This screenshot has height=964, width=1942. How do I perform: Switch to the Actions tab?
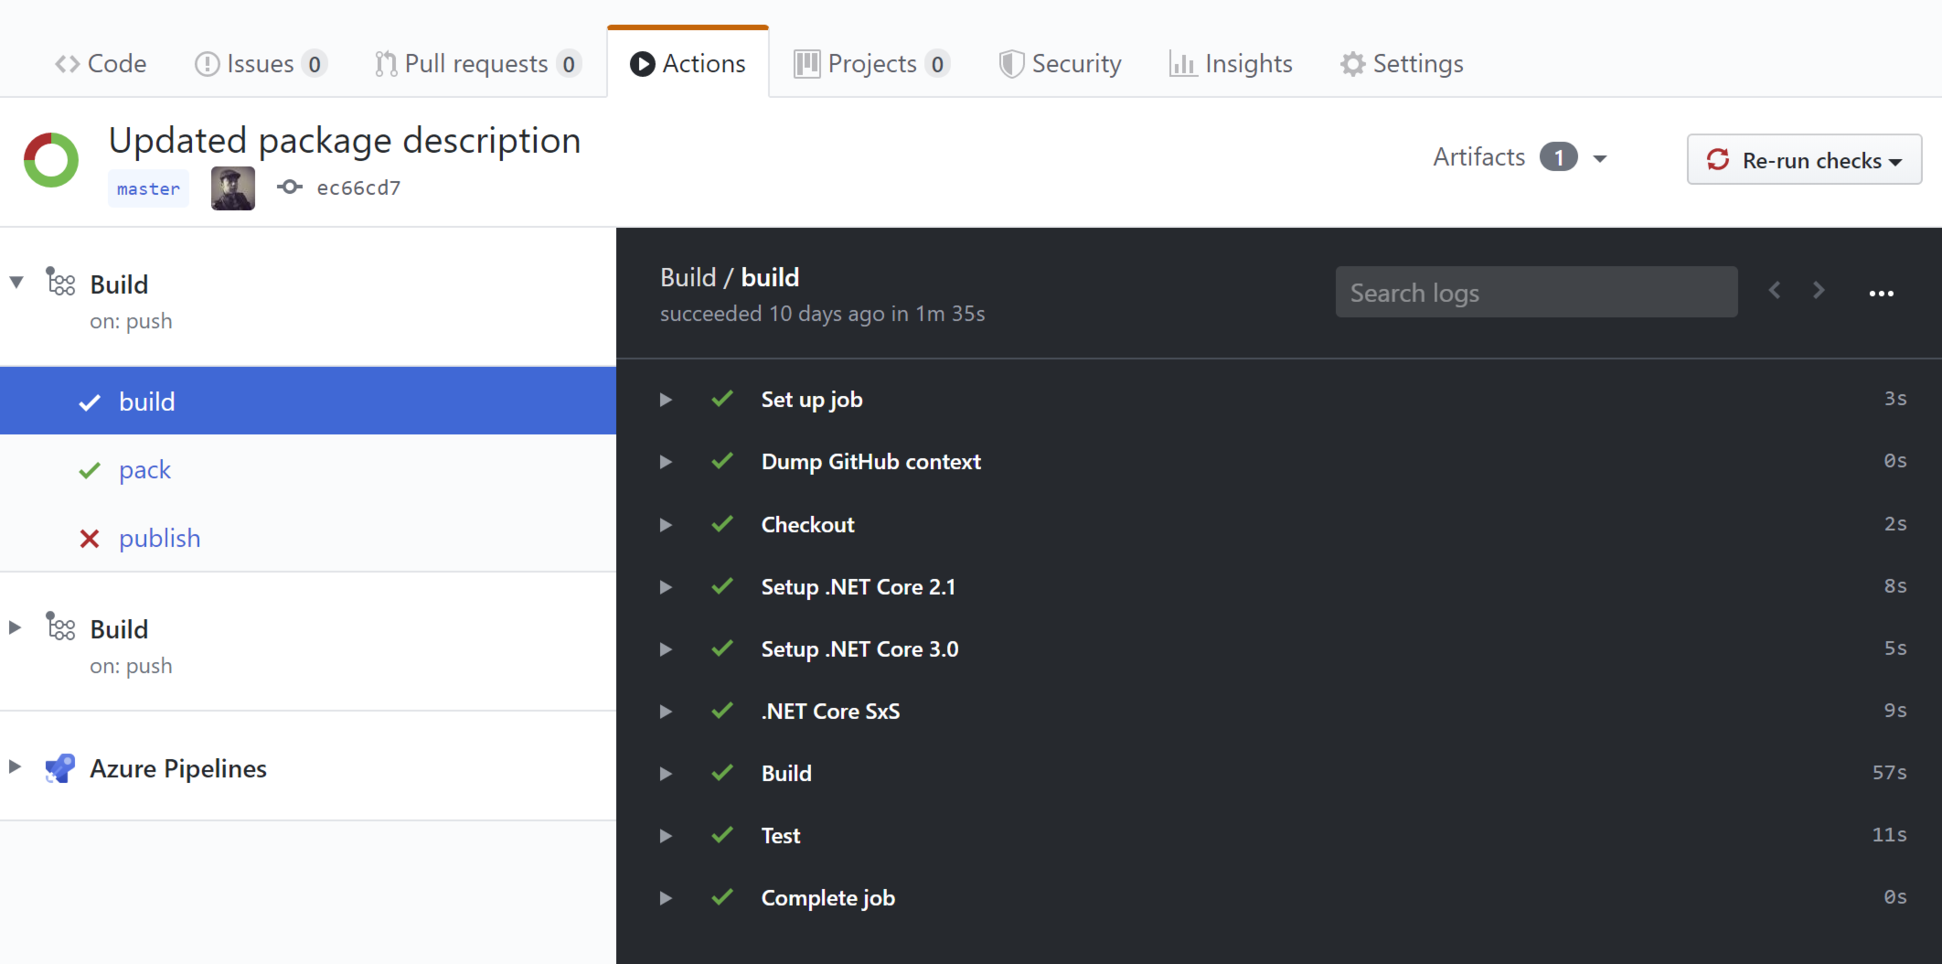688,63
